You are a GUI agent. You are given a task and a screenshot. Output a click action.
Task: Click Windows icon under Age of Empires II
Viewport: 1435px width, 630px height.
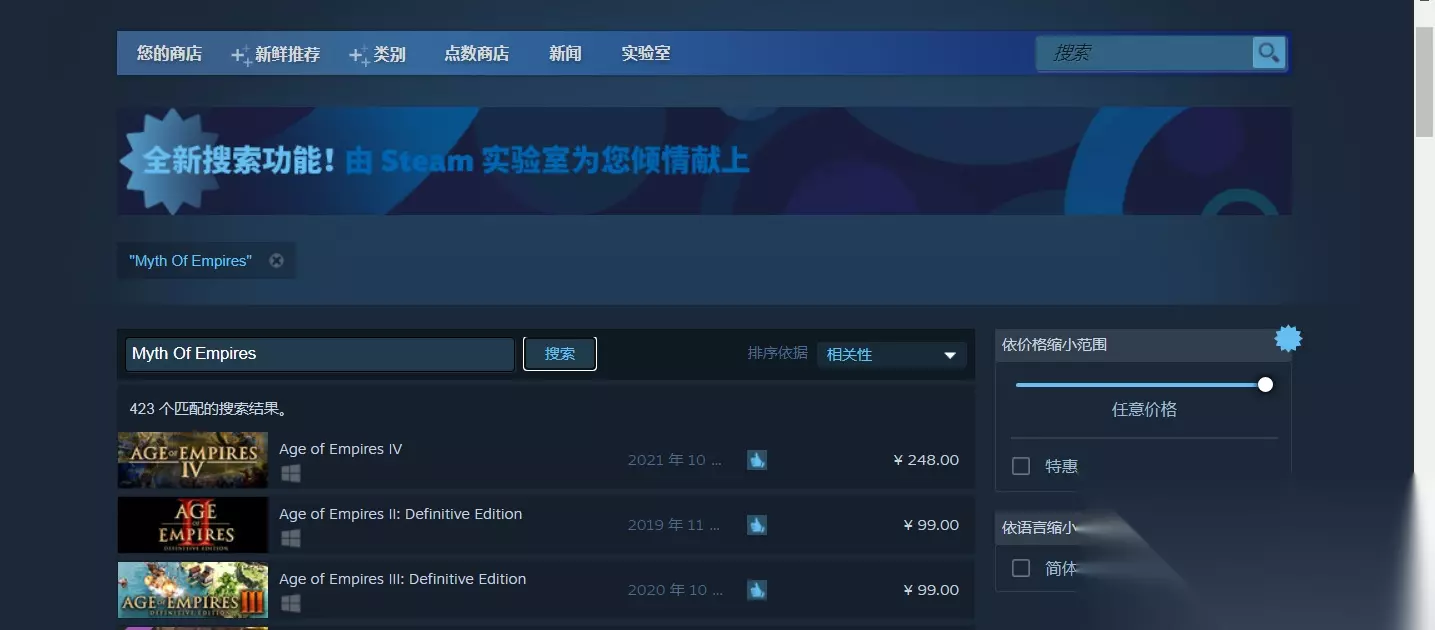[x=291, y=538]
